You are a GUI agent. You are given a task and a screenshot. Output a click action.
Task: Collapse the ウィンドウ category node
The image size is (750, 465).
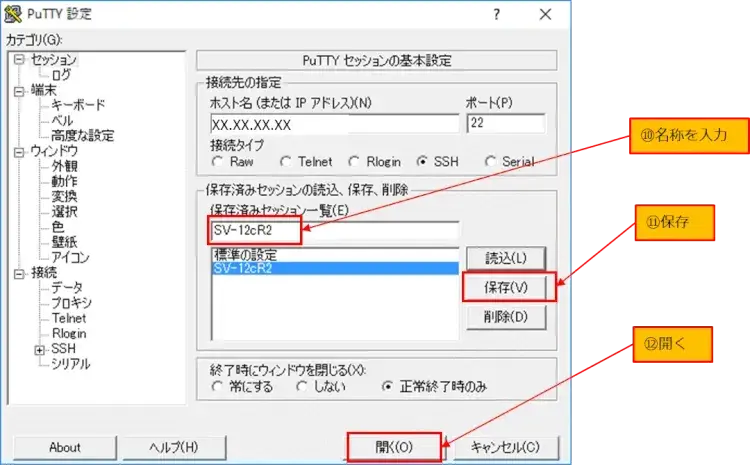click(x=17, y=151)
